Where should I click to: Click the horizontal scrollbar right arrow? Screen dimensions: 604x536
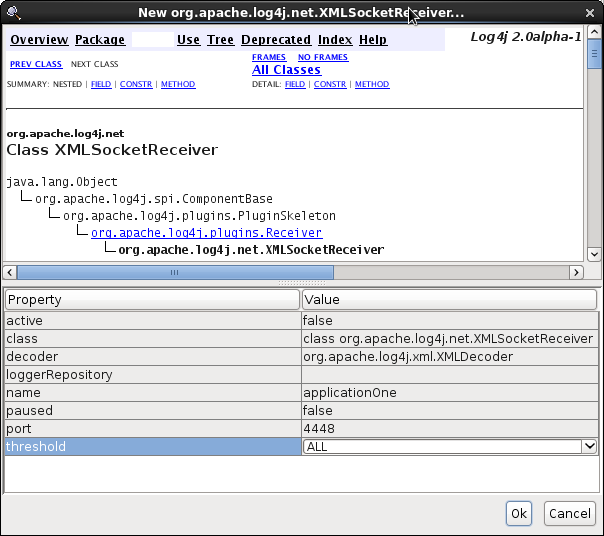click(576, 272)
